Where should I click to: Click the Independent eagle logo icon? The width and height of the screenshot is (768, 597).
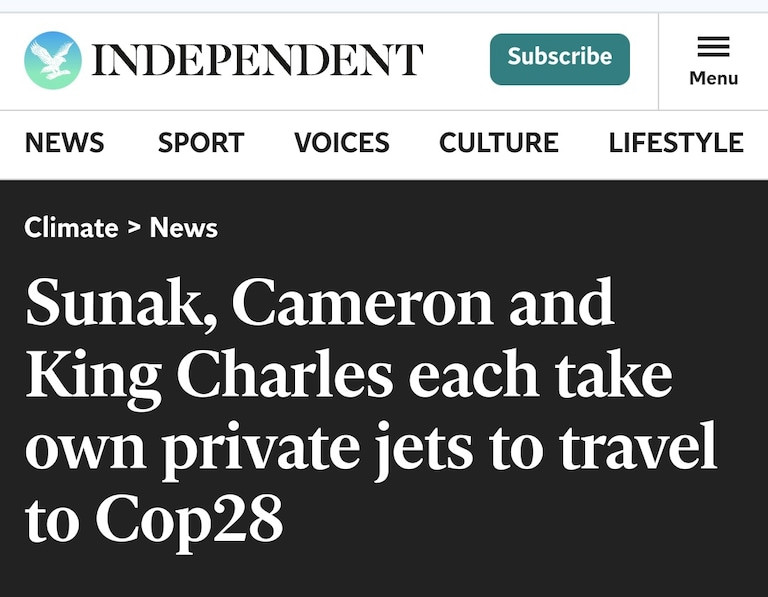point(53,60)
